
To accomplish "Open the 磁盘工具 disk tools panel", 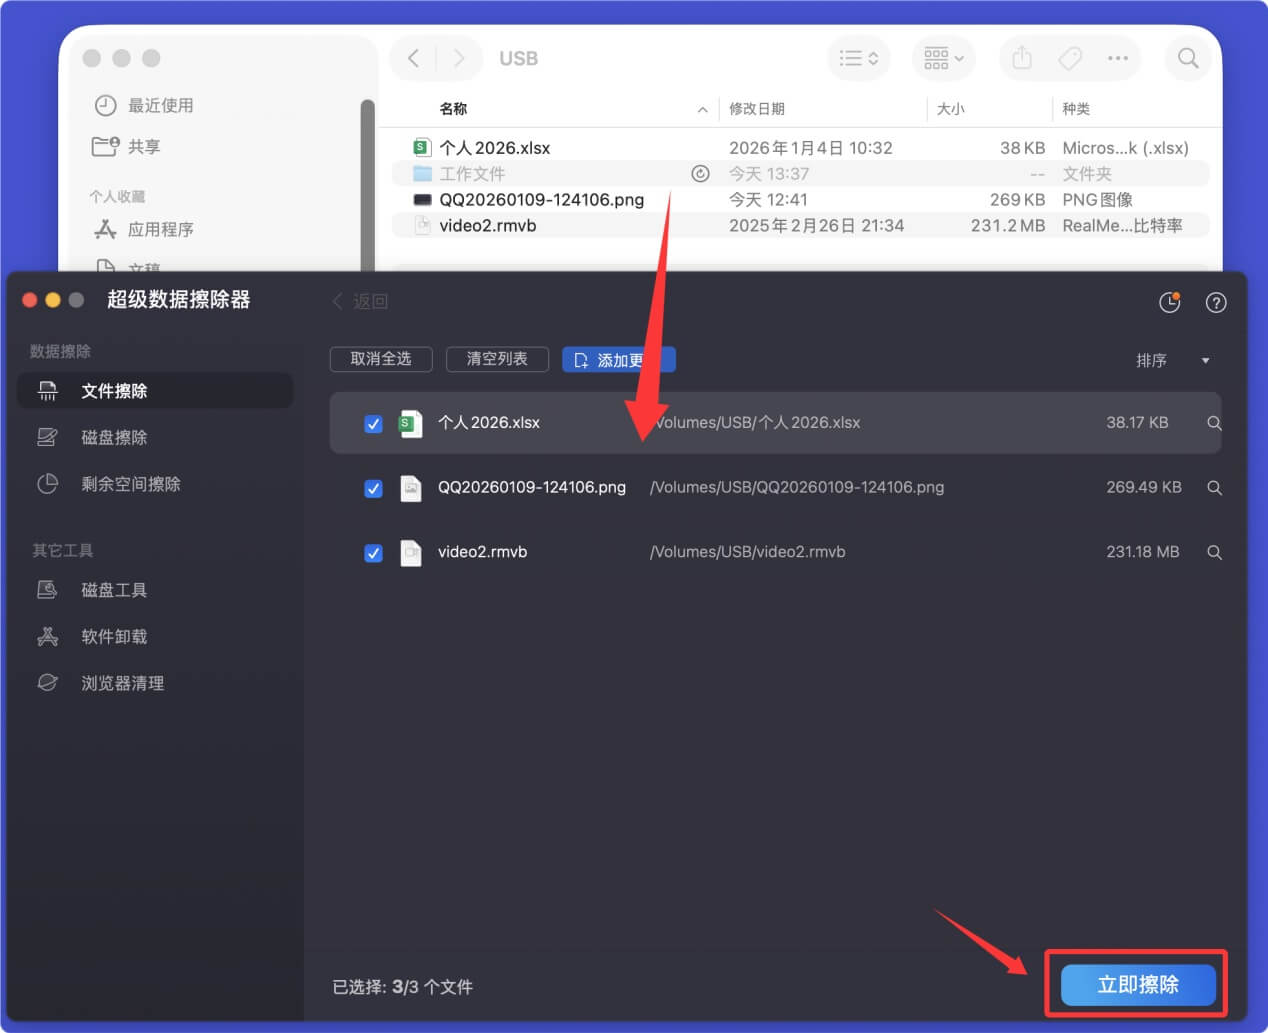I will coord(113,590).
